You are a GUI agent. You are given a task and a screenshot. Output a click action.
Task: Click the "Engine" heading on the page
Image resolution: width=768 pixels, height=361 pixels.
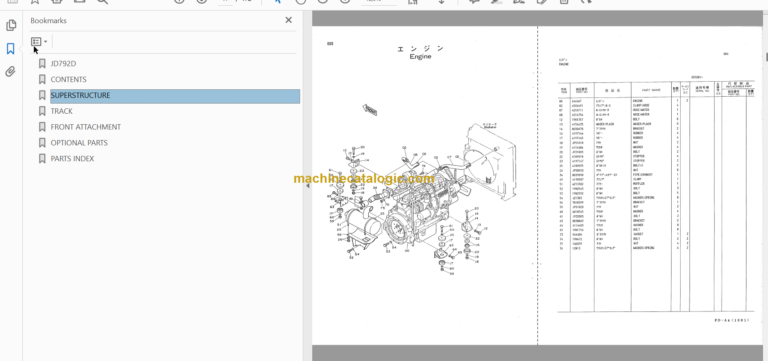pyautogui.click(x=420, y=57)
